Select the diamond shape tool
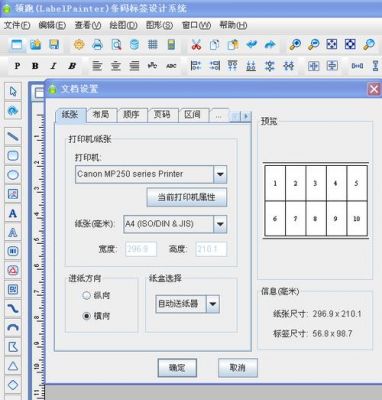 click(x=13, y=385)
